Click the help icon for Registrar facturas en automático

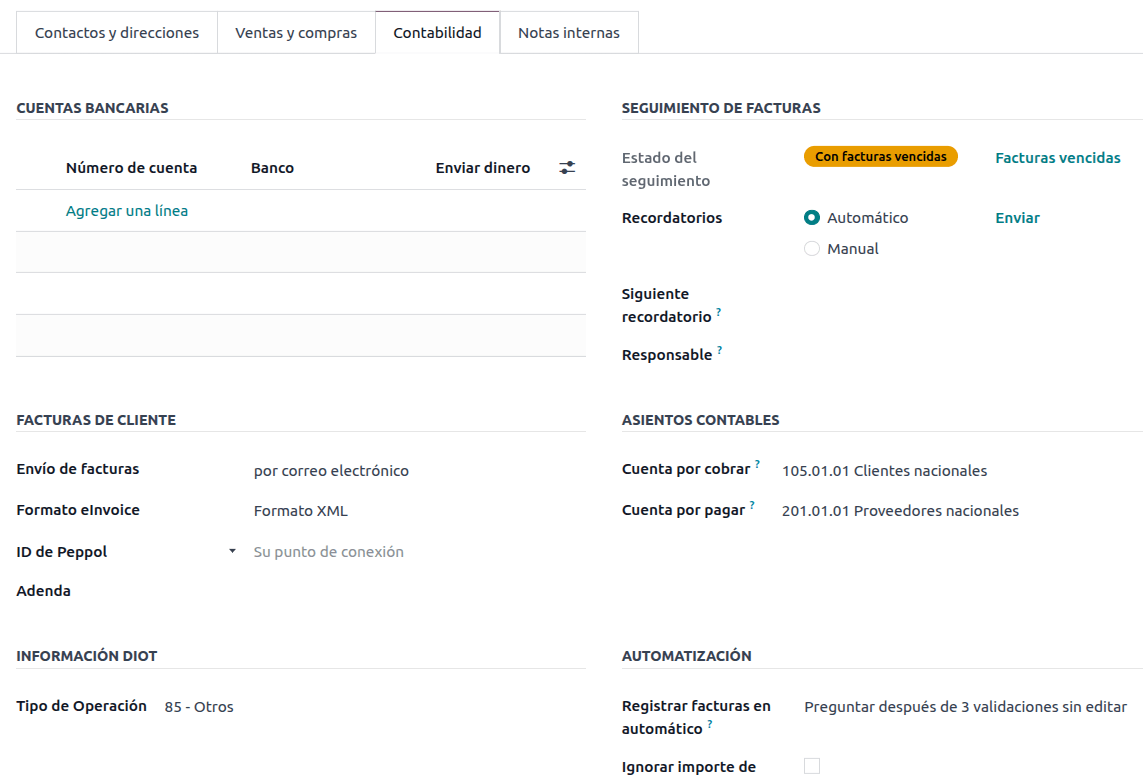tap(710, 724)
